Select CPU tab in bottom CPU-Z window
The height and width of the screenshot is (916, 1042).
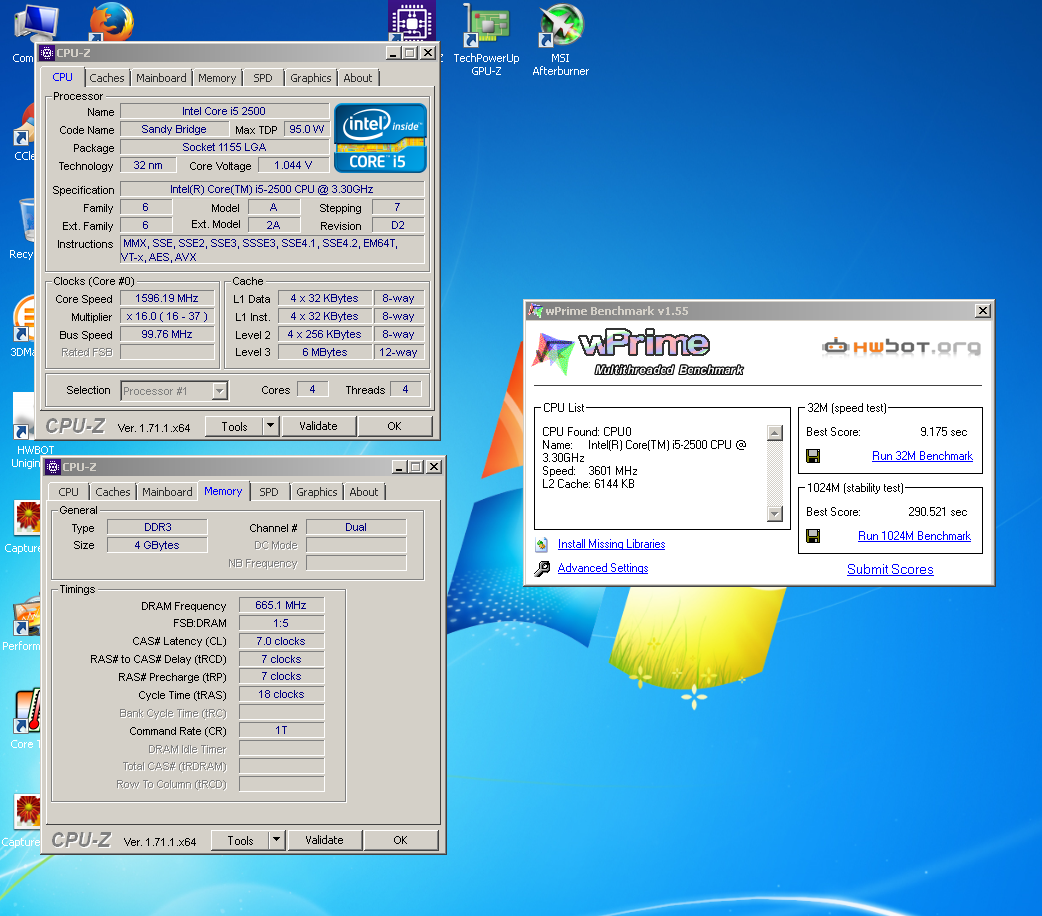point(68,492)
